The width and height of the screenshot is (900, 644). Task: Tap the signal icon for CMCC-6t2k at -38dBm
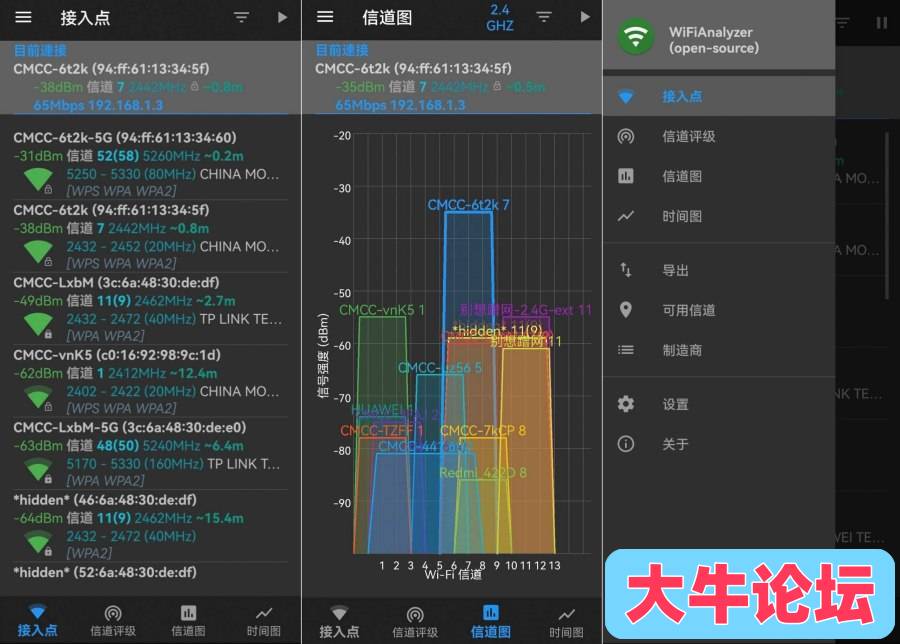(x=38, y=252)
